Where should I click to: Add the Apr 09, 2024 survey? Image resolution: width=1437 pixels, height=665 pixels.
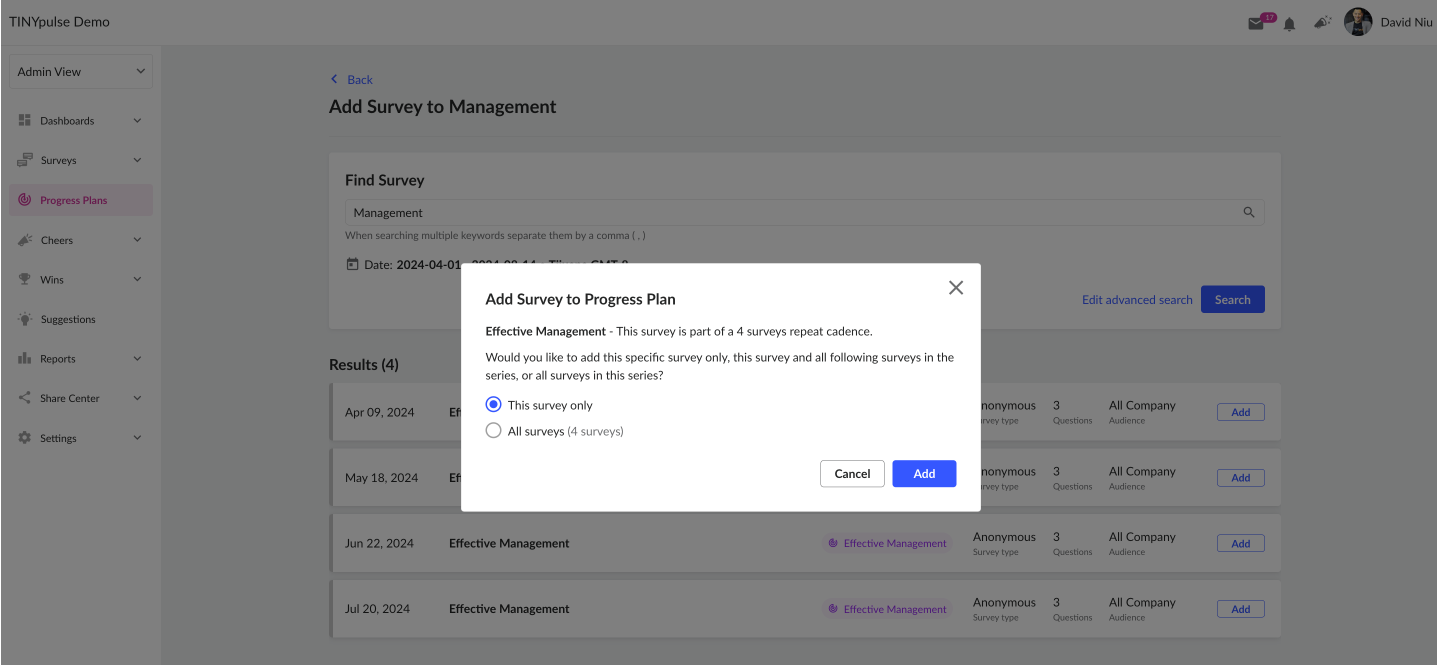coord(1240,412)
